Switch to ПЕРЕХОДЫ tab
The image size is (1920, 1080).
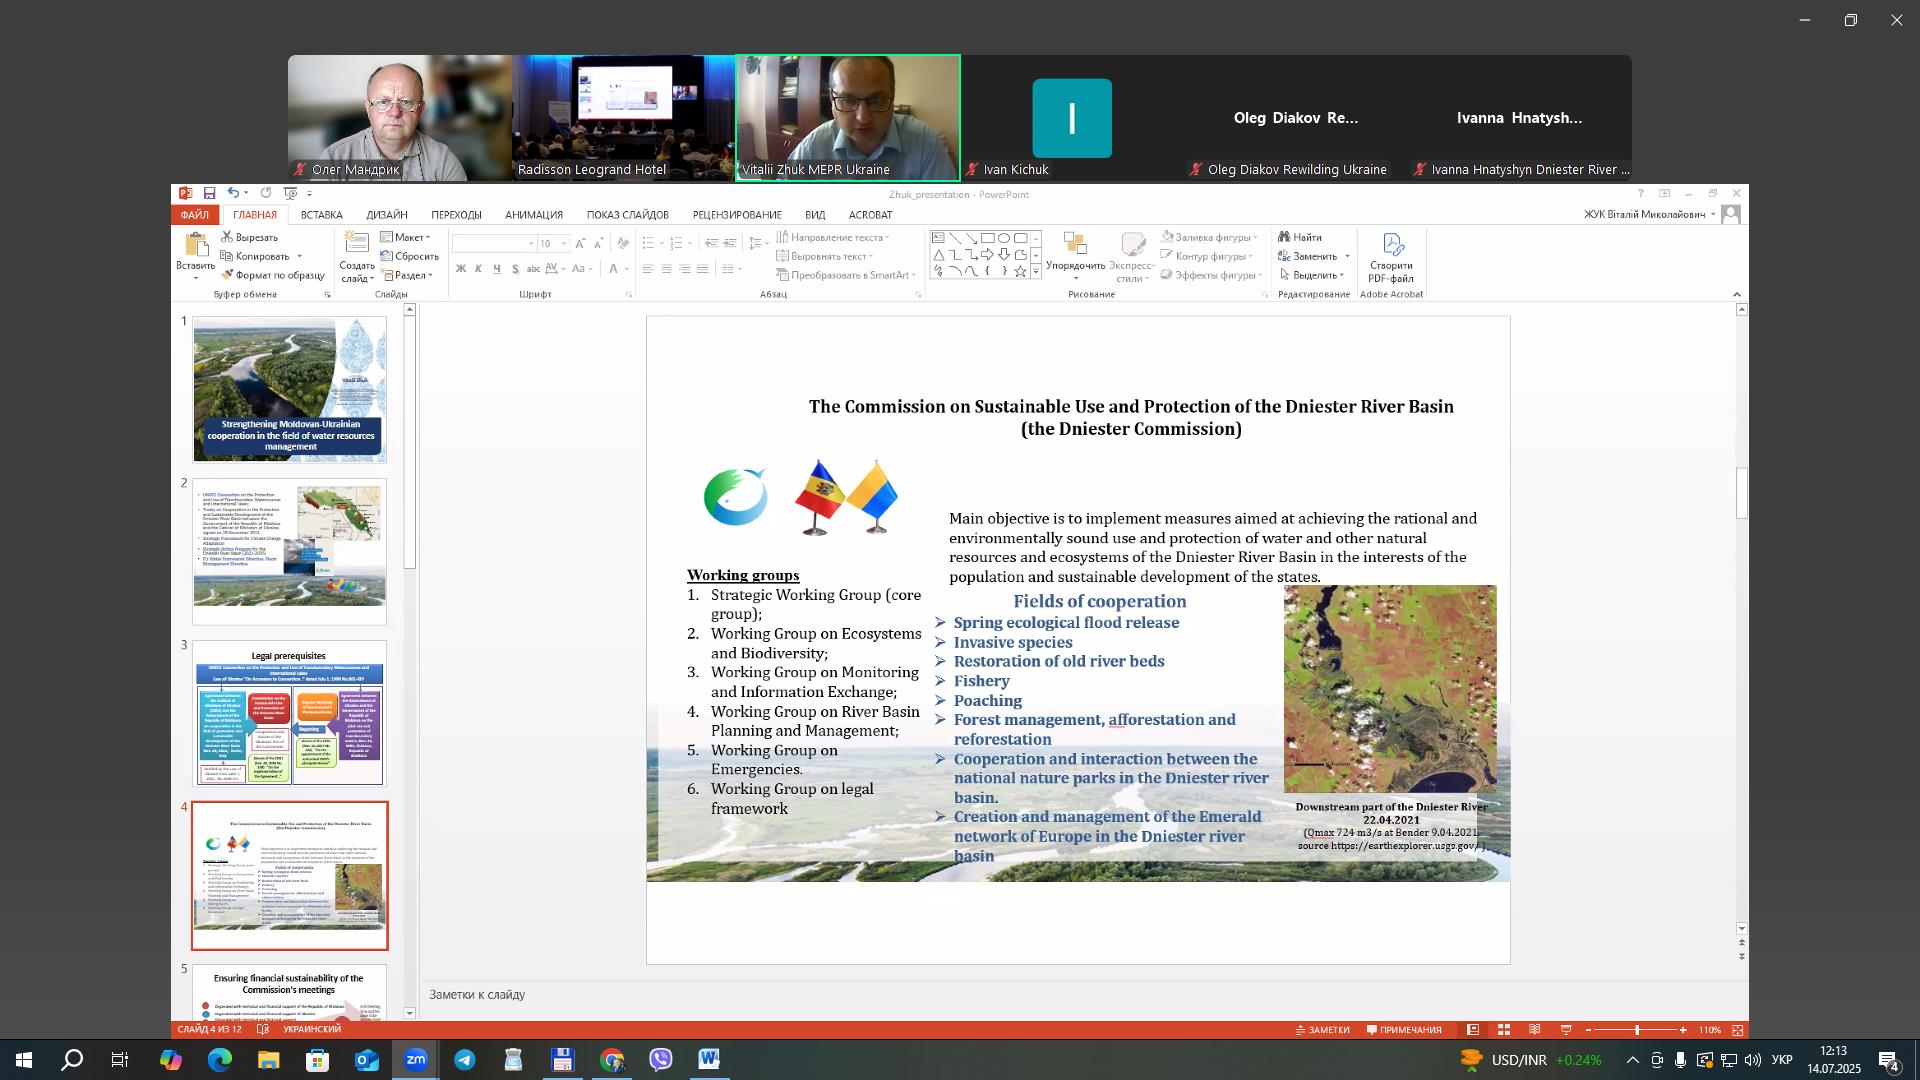point(457,215)
